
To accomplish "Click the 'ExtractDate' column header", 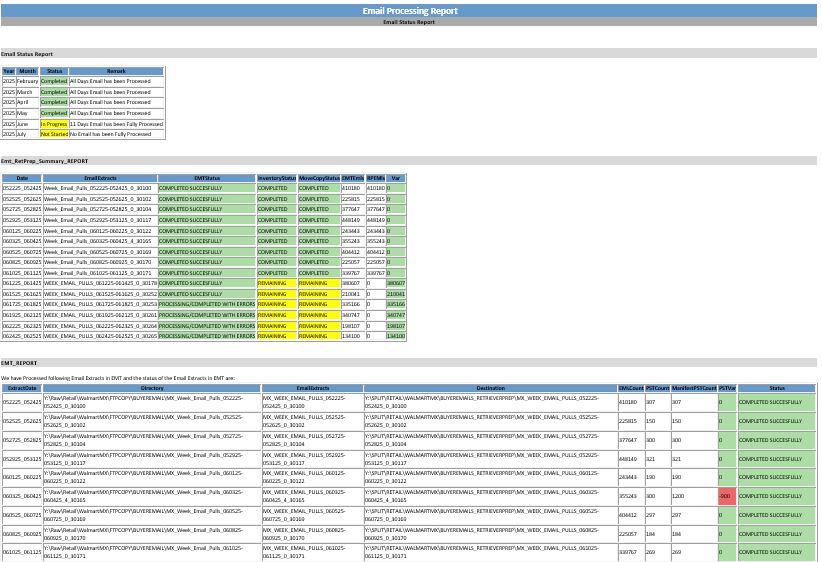I will pos(22,388).
